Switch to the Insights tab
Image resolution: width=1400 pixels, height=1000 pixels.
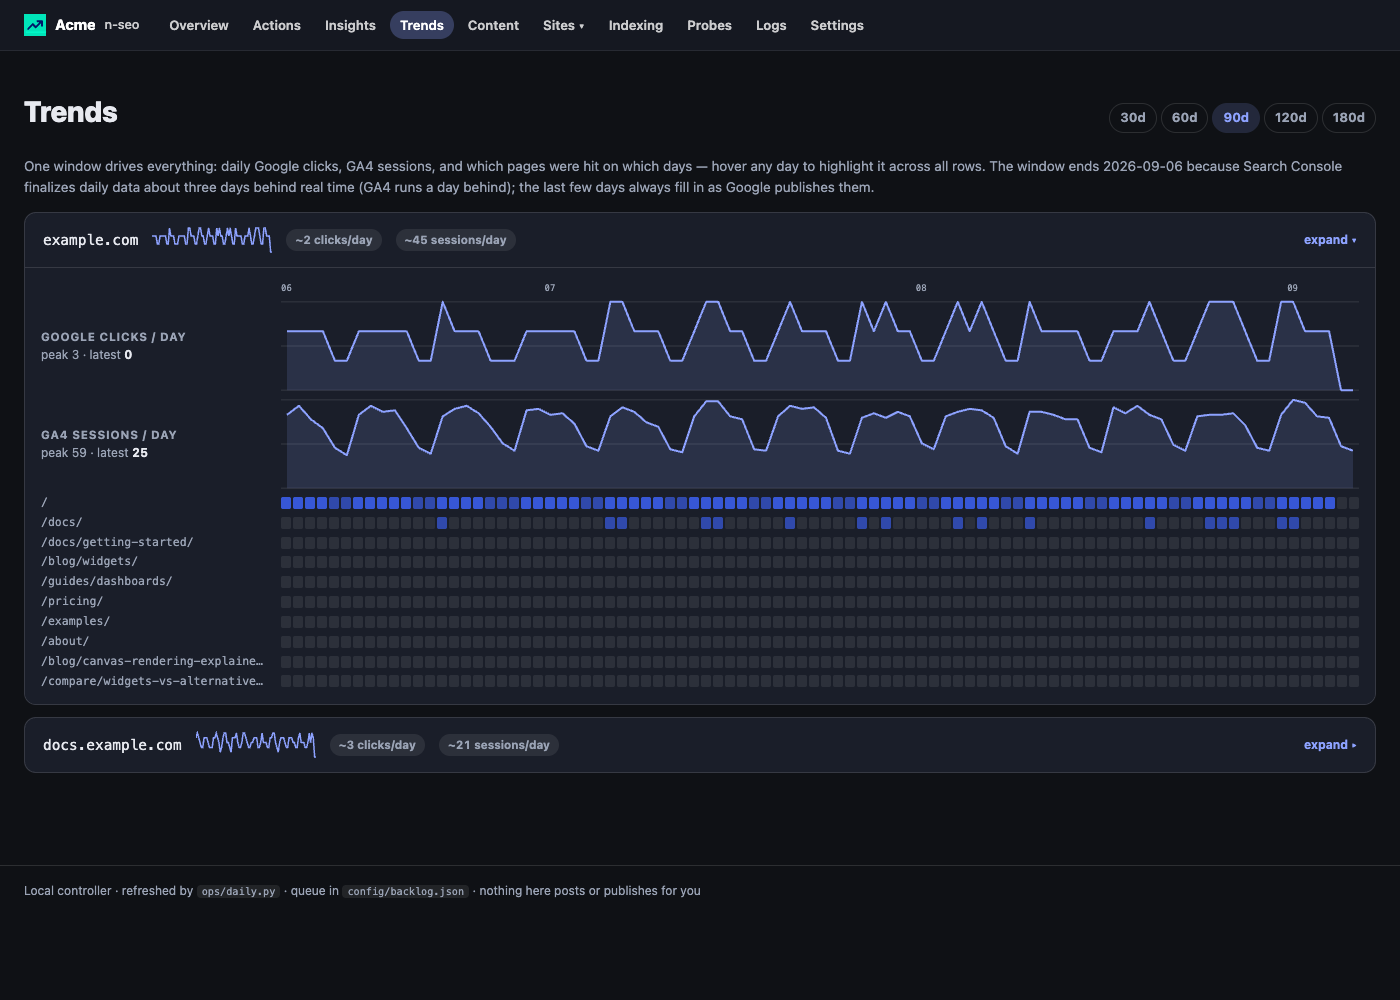pyautogui.click(x=350, y=25)
